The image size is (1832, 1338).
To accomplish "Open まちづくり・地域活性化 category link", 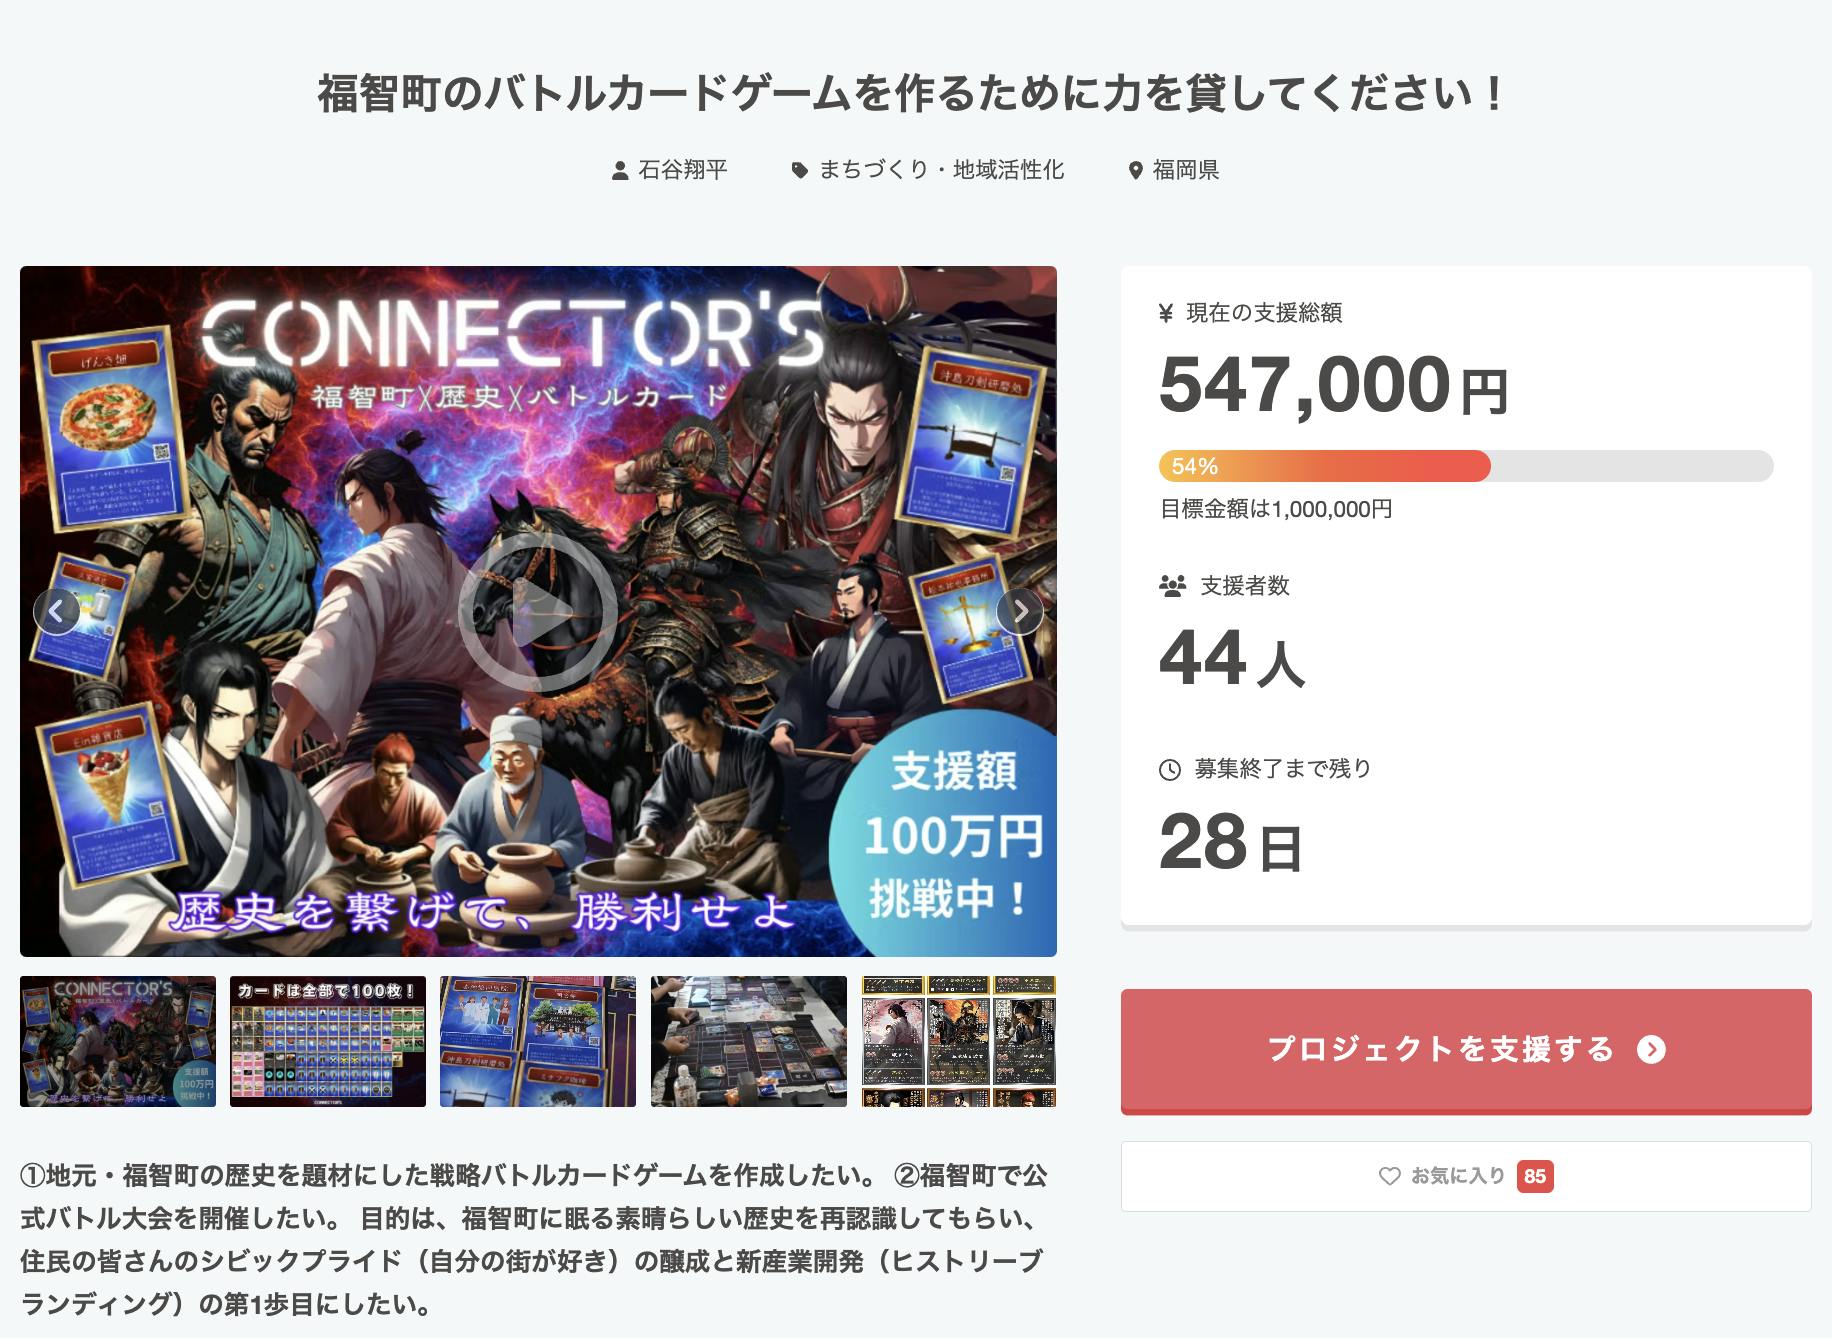I will 941,170.
